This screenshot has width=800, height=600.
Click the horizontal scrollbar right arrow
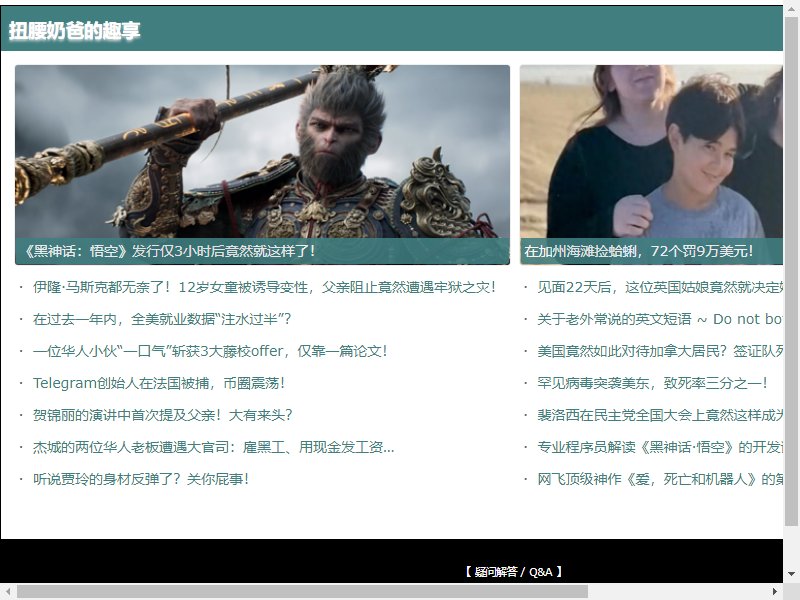(775, 592)
